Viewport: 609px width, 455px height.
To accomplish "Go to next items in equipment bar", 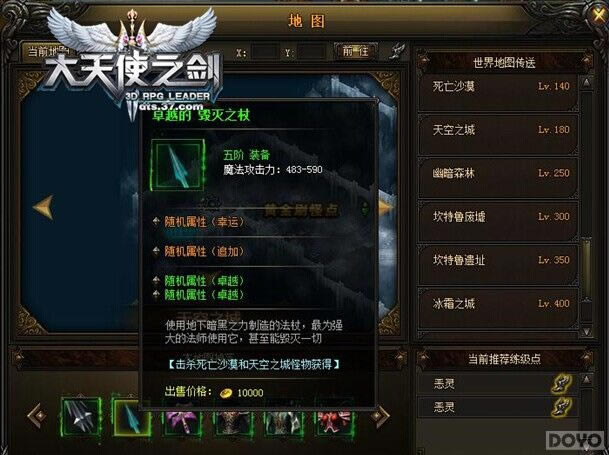I will click(x=380, y=417).
